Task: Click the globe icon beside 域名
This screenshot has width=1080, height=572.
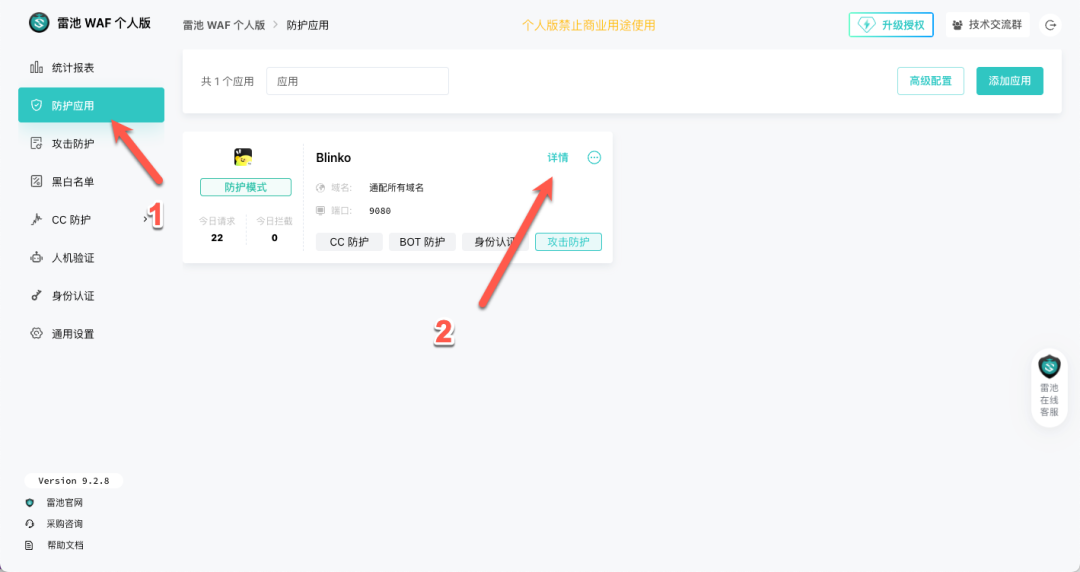Action: pyautogui.click(x=320, y=187)
